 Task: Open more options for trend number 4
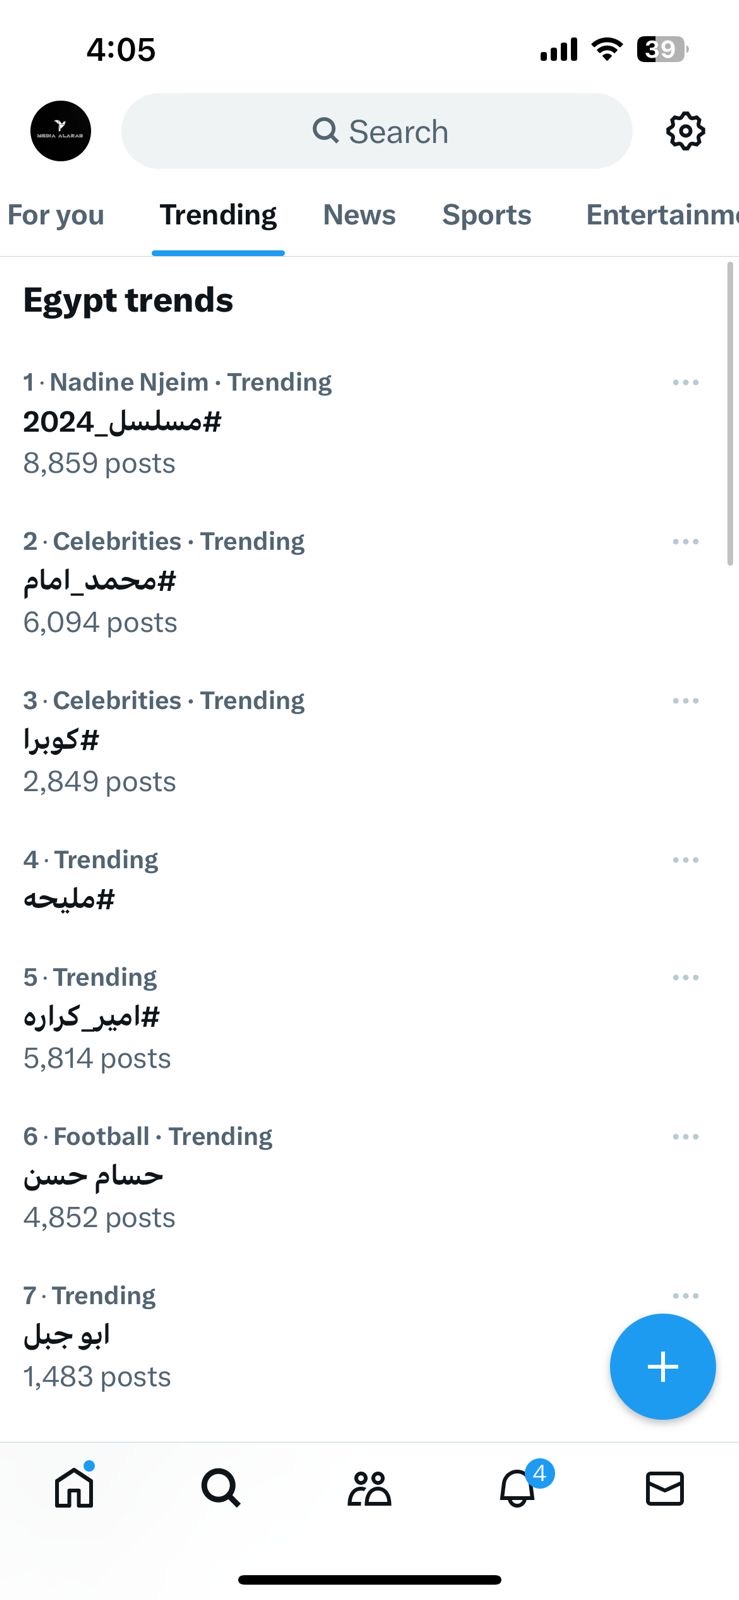click(x=685, y=860)
